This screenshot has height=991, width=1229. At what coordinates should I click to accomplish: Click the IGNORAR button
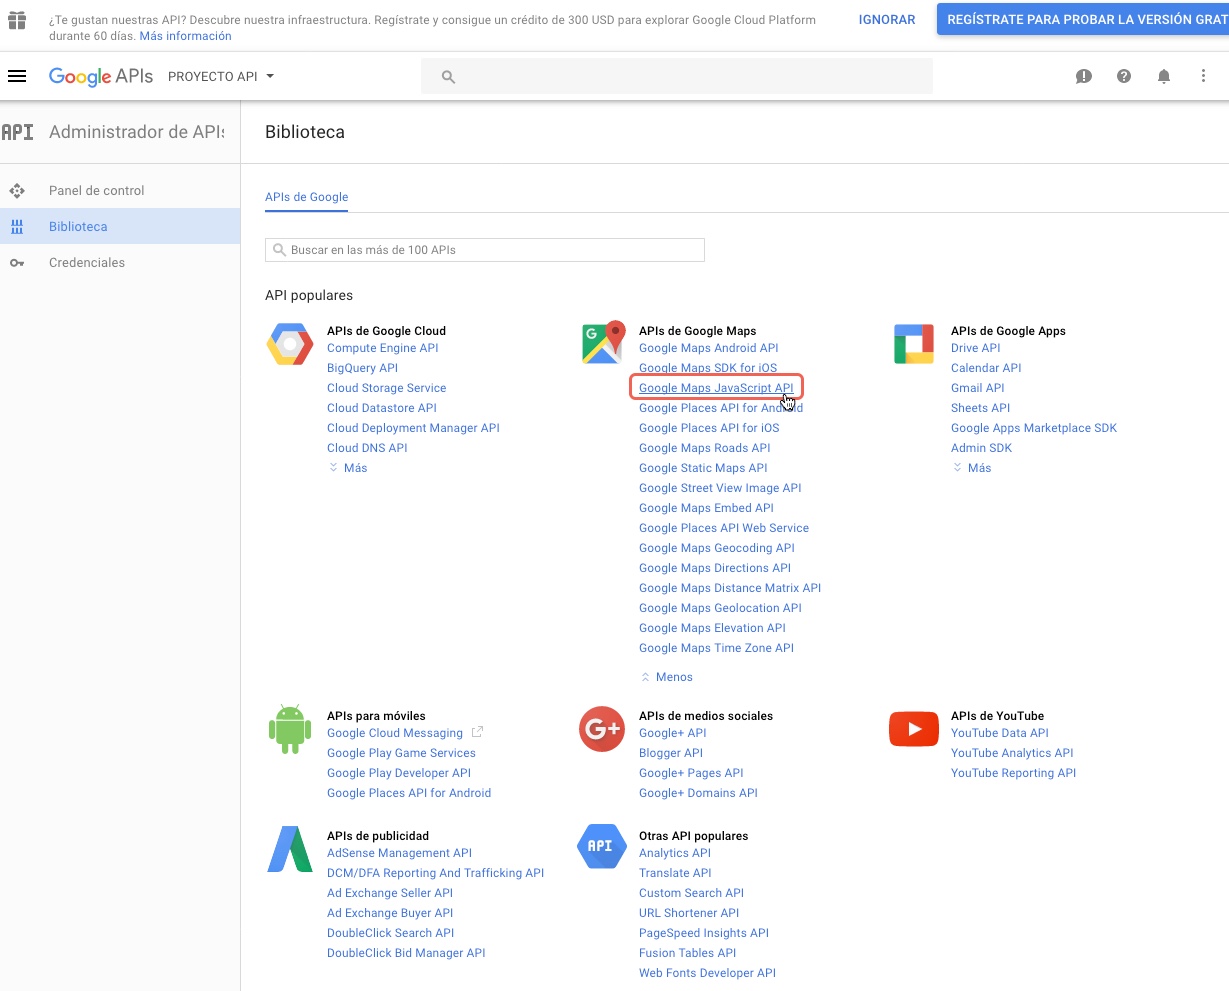(887, 20)
